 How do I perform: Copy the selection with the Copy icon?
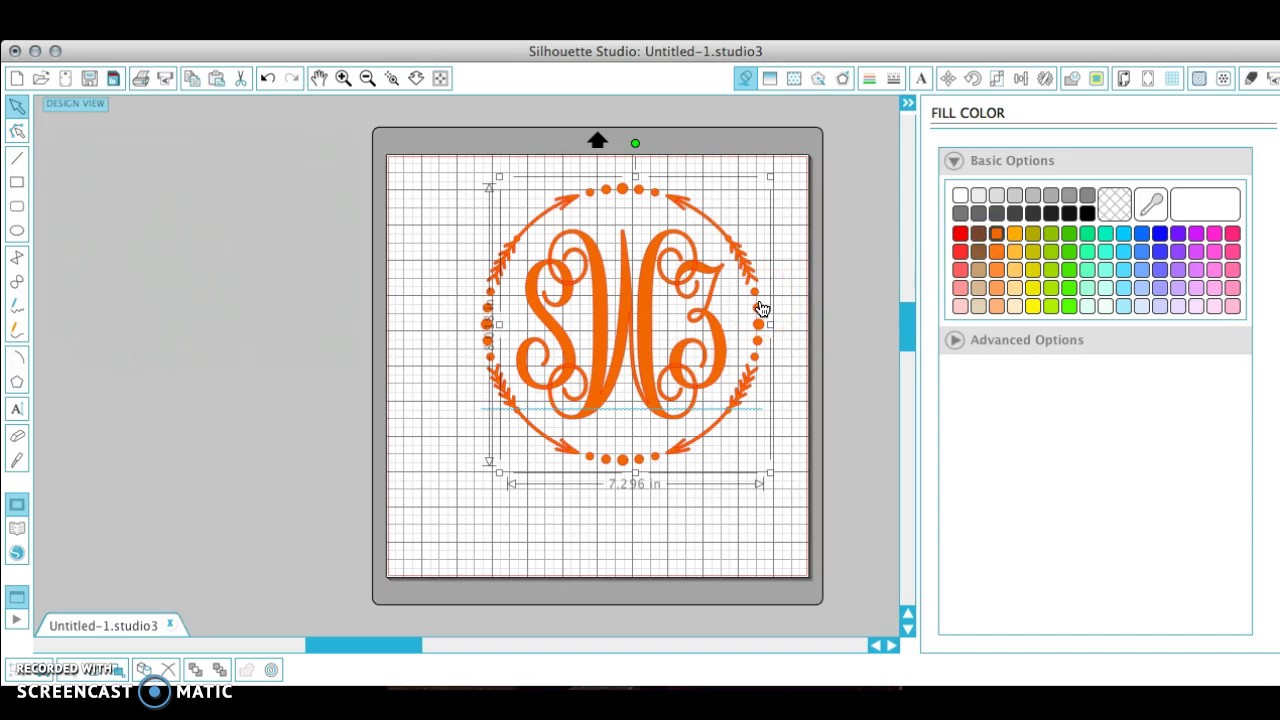click(x=192, y=78)
